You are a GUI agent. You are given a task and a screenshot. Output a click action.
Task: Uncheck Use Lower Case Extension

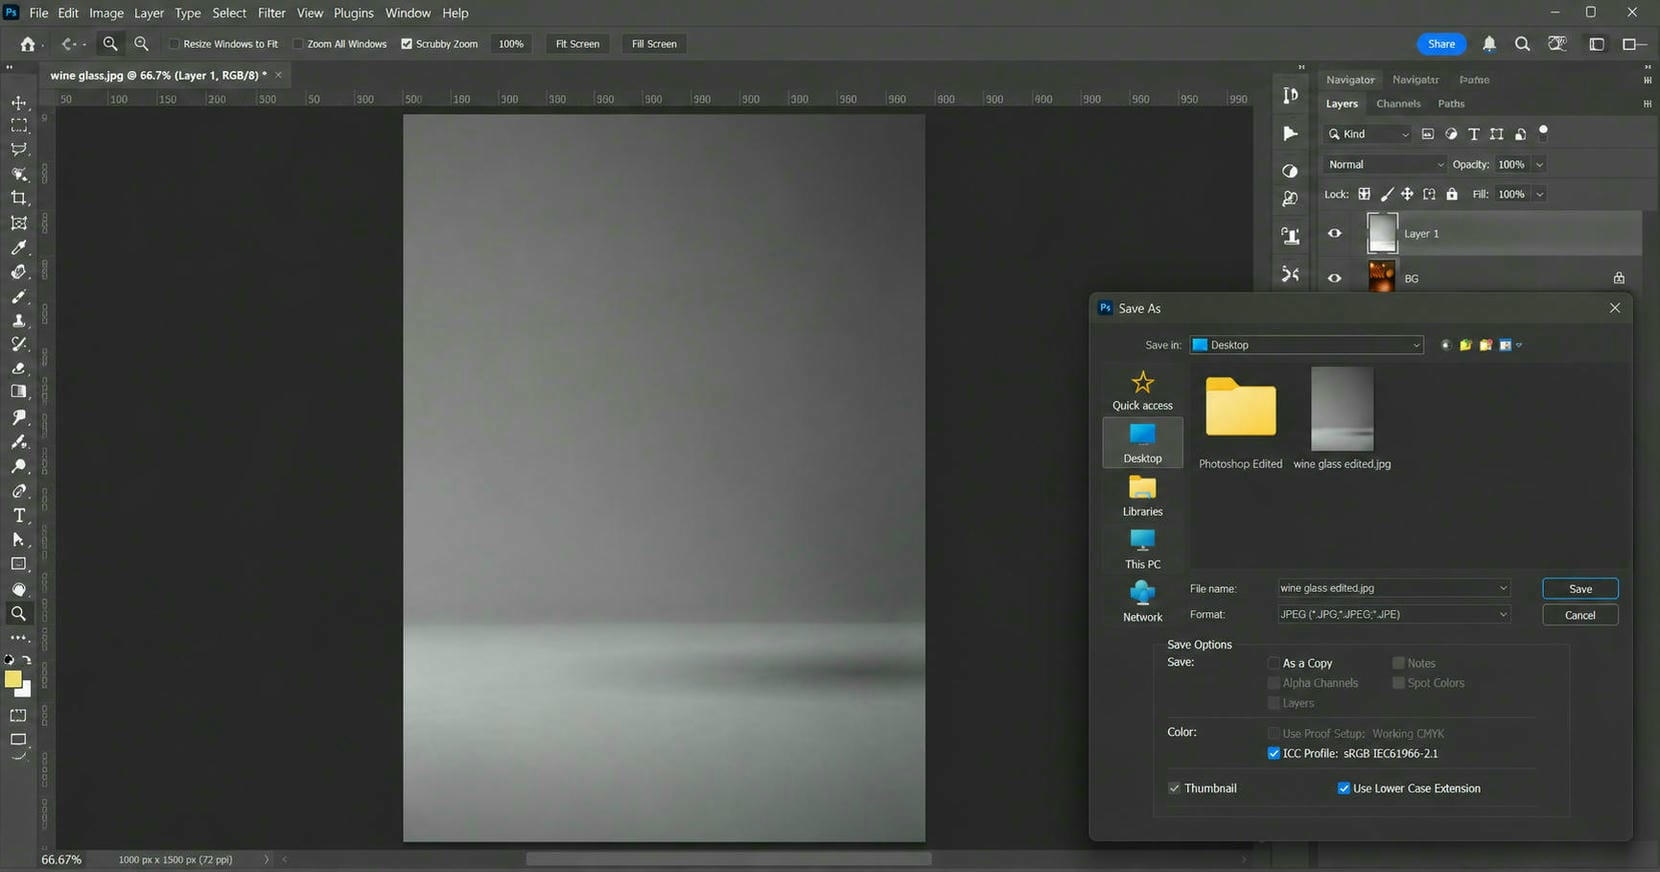coord(1344,788)
